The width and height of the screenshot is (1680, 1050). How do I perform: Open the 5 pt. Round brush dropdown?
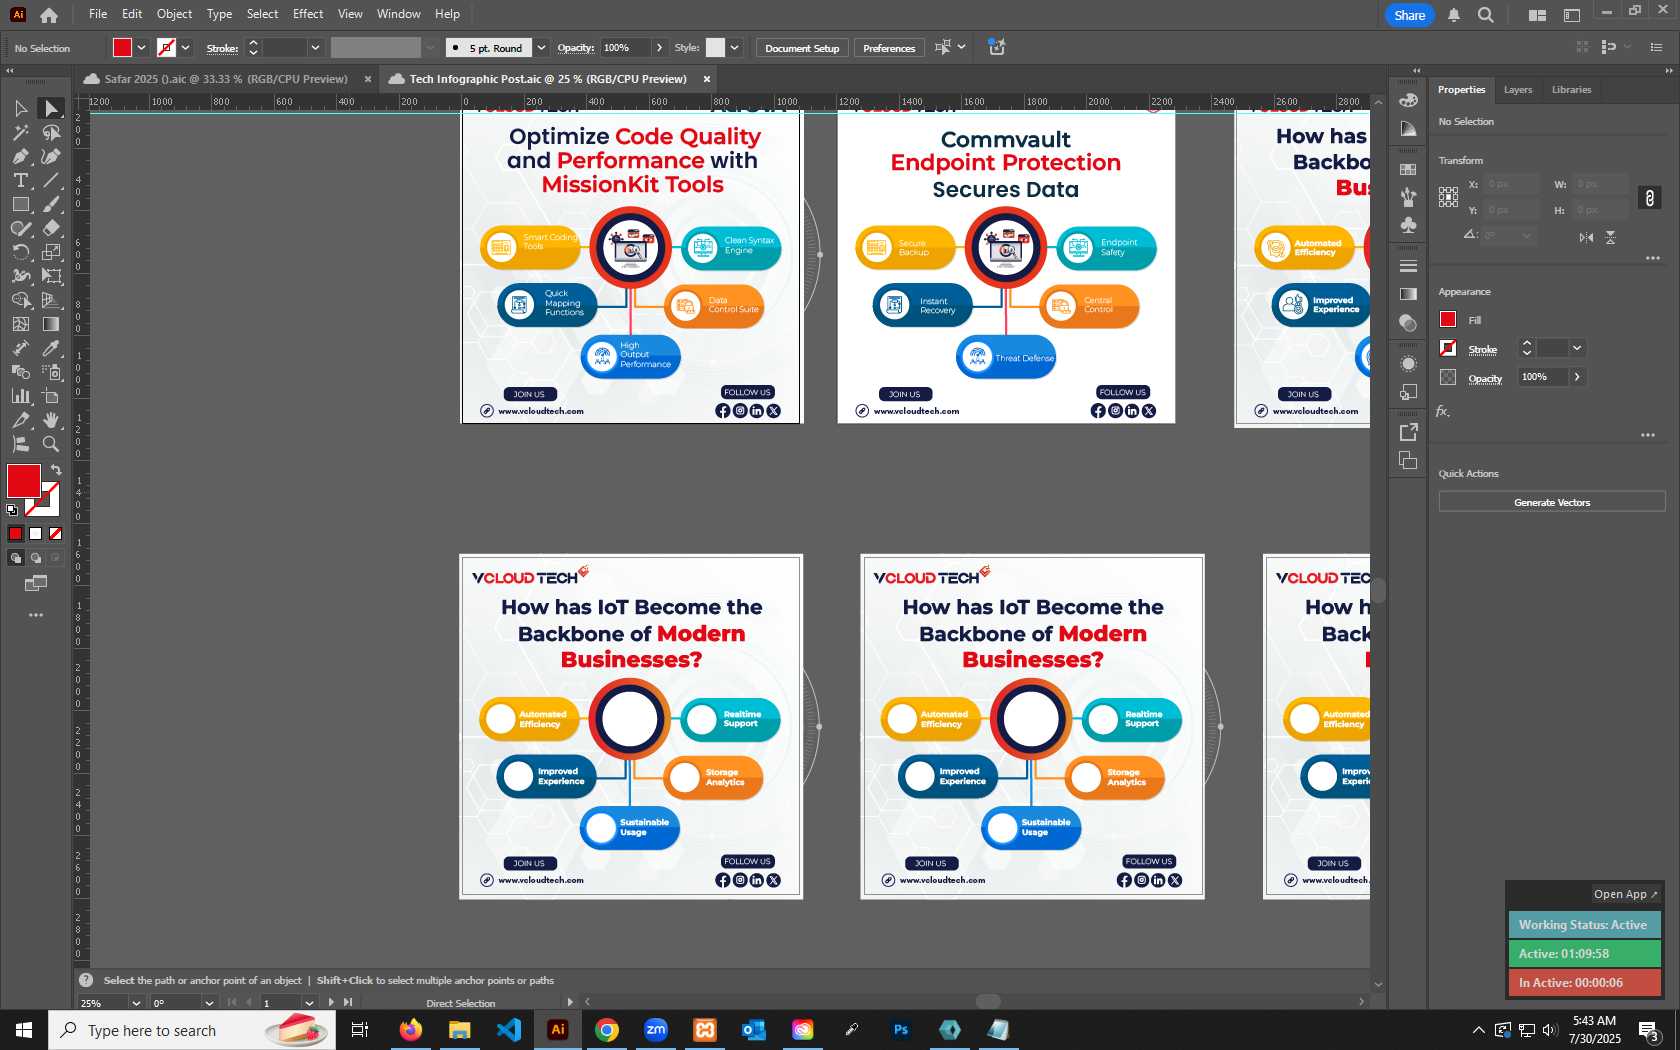coord(541,47)
